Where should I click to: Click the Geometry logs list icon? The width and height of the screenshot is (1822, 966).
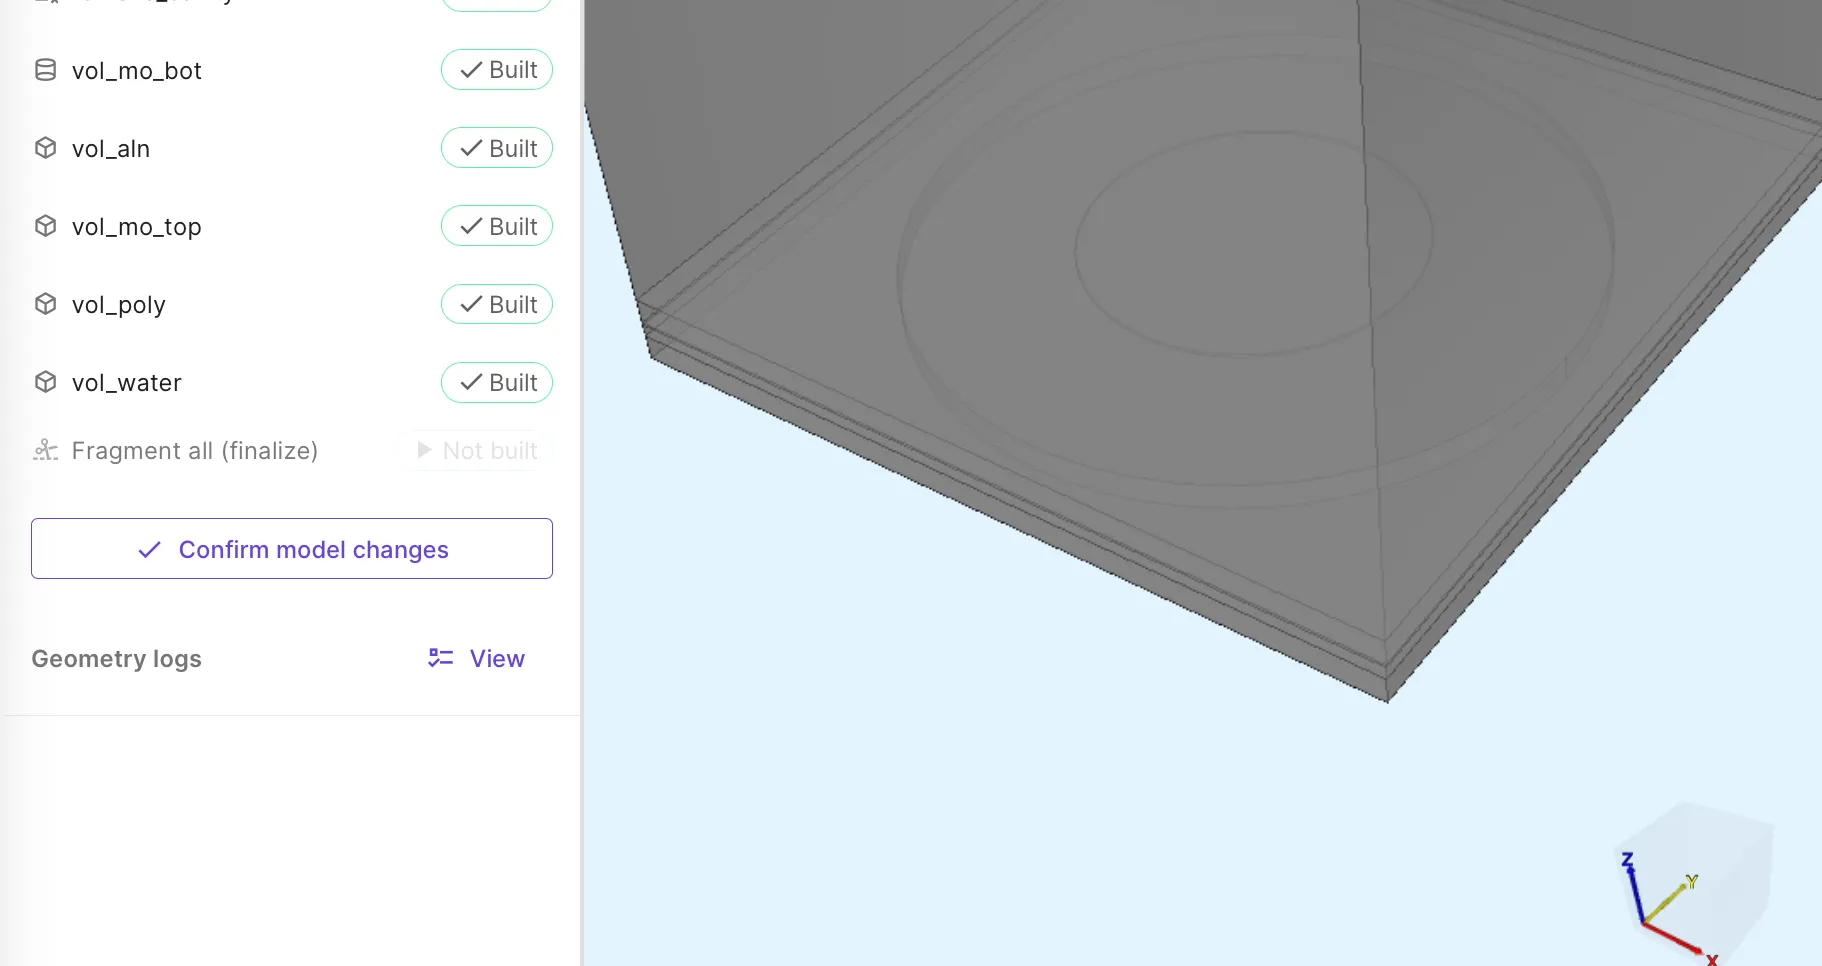pos(441,658)
